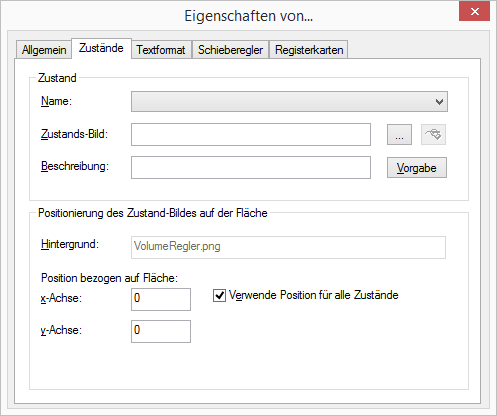The width and height of the screenshot is (497, 416).
Task: Uncheck Verwende Position für alle Zustände
Action: 219,295
